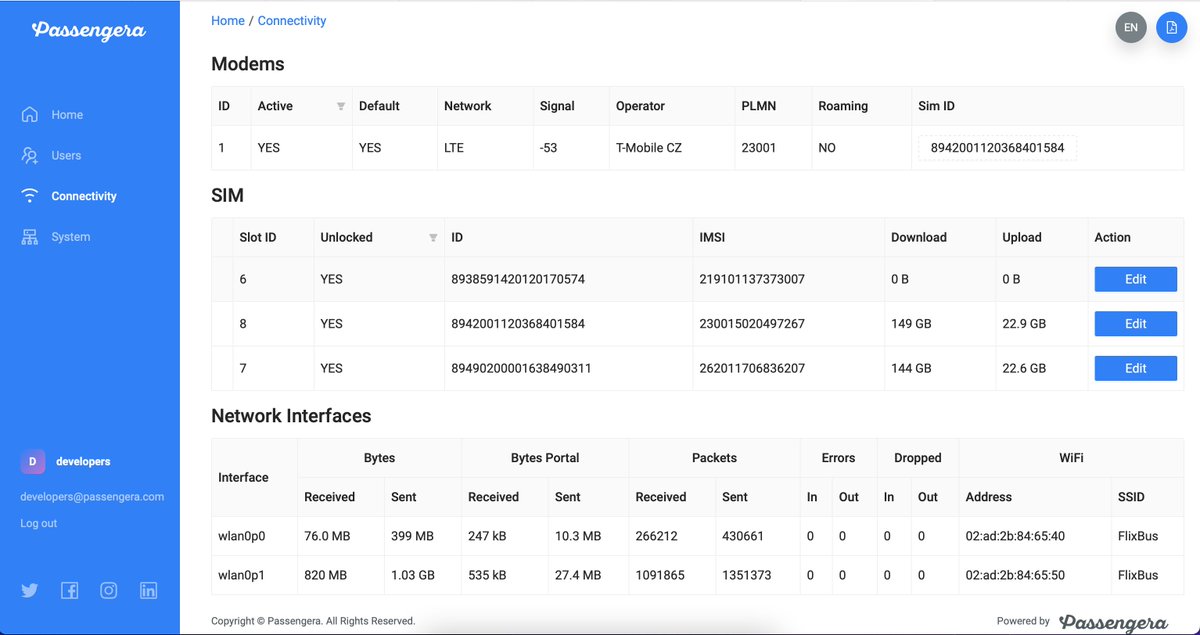Screen dimensions: 1200x635
Task: Click the blue document icon button top right
Action: click(x=1172, y=27)
